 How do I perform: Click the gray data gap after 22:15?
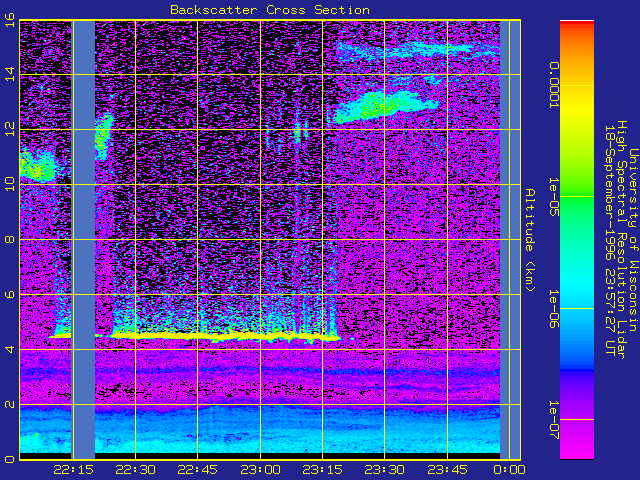[x=84, y=240]
